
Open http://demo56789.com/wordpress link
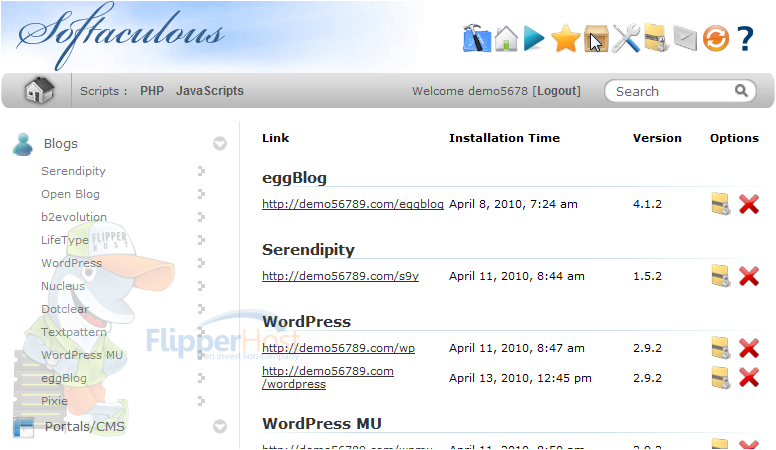pos(328,377)
